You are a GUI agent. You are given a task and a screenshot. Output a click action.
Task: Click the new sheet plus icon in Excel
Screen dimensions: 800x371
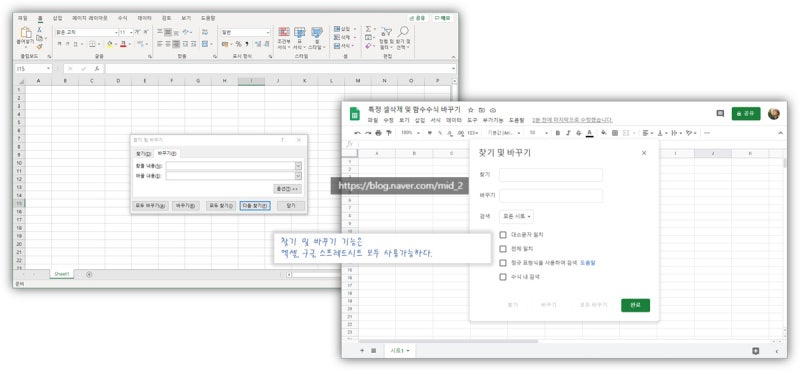89,275
